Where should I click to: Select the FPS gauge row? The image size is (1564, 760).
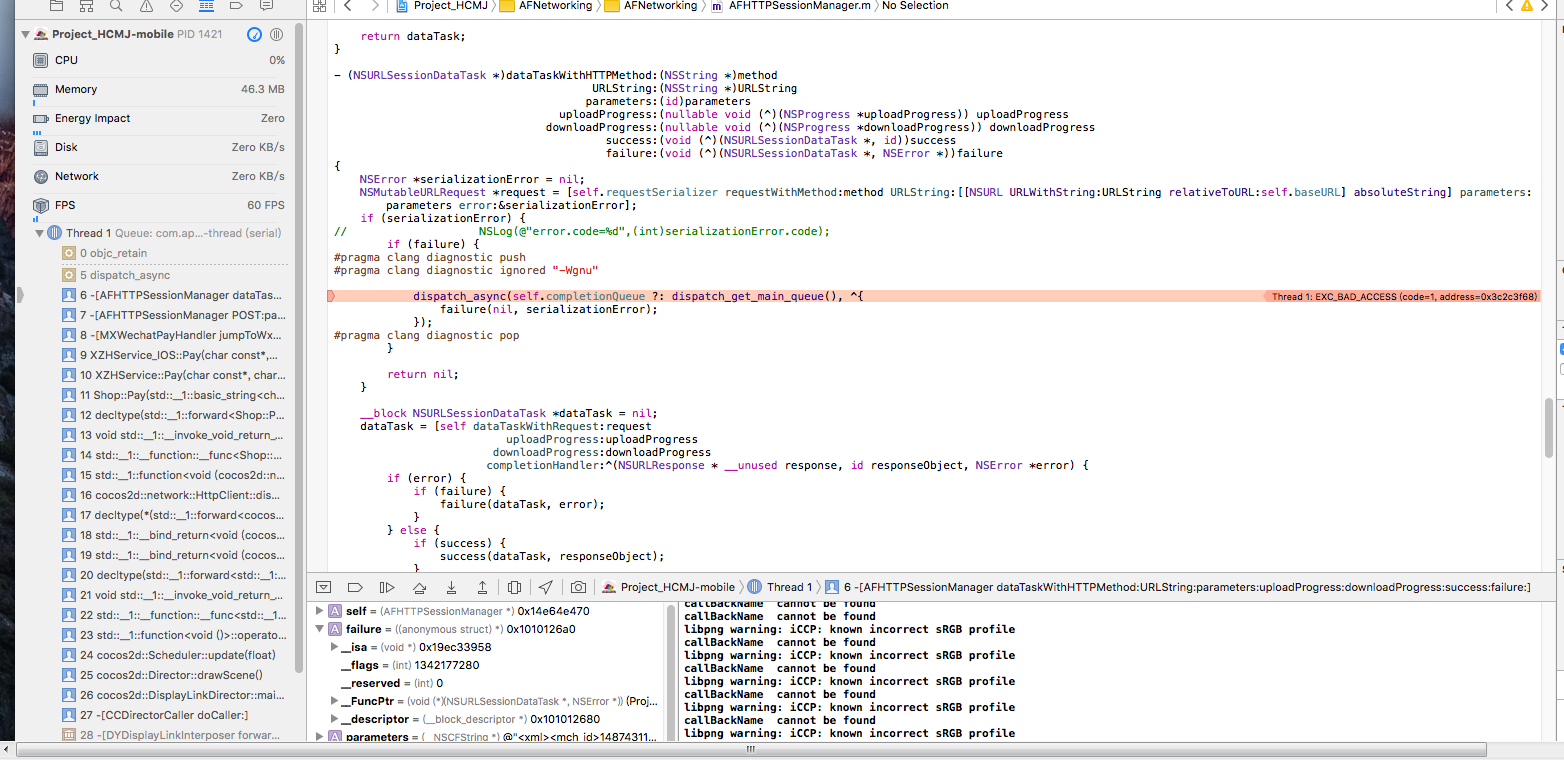pos(159,205)
